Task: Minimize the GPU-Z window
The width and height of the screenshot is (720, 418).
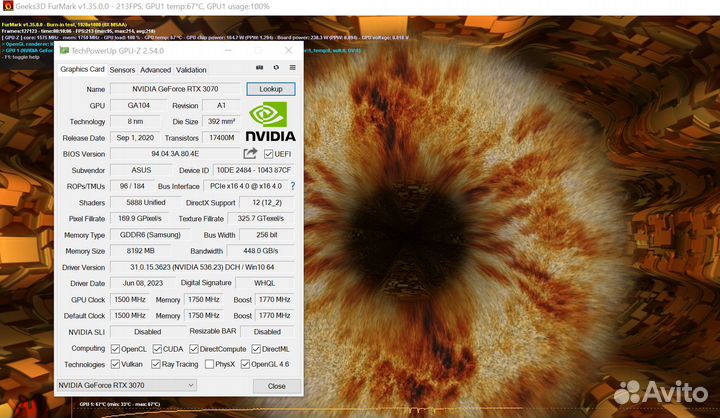Action: pos(228,50)
